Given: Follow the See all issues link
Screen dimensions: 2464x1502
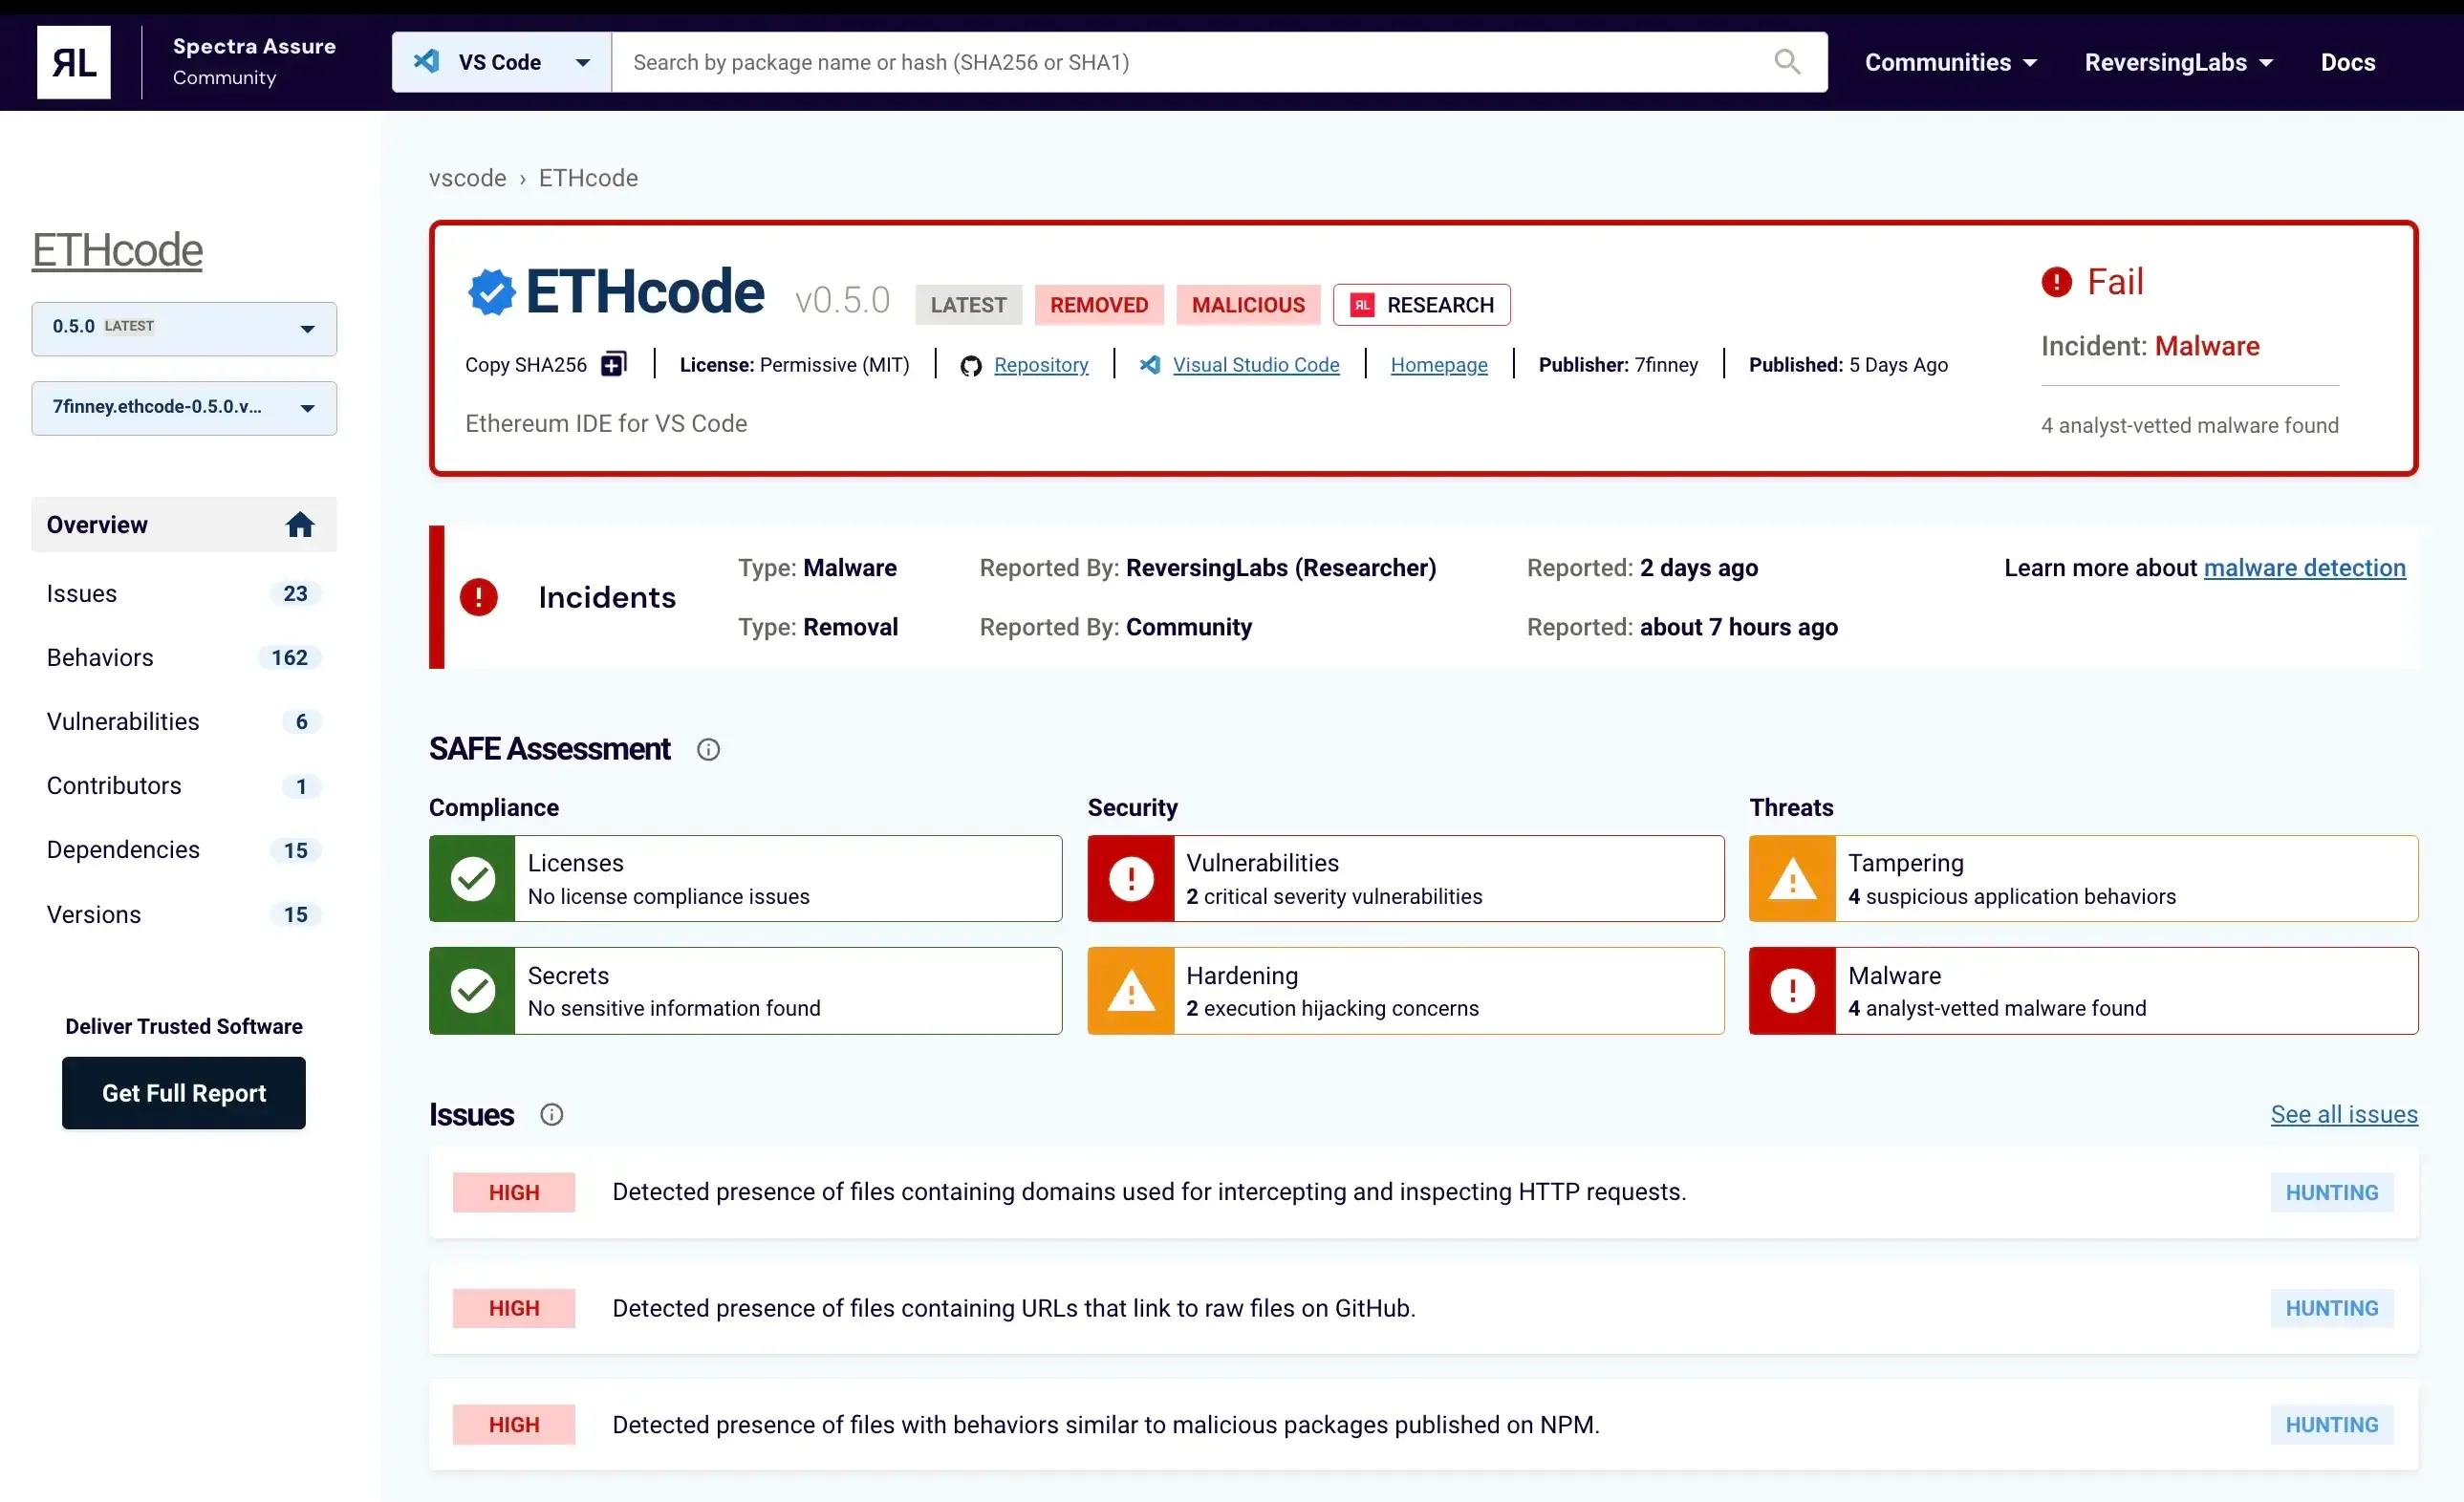Looking at the screenshot, I should pyautogui.click(x=2344, y=1113).
